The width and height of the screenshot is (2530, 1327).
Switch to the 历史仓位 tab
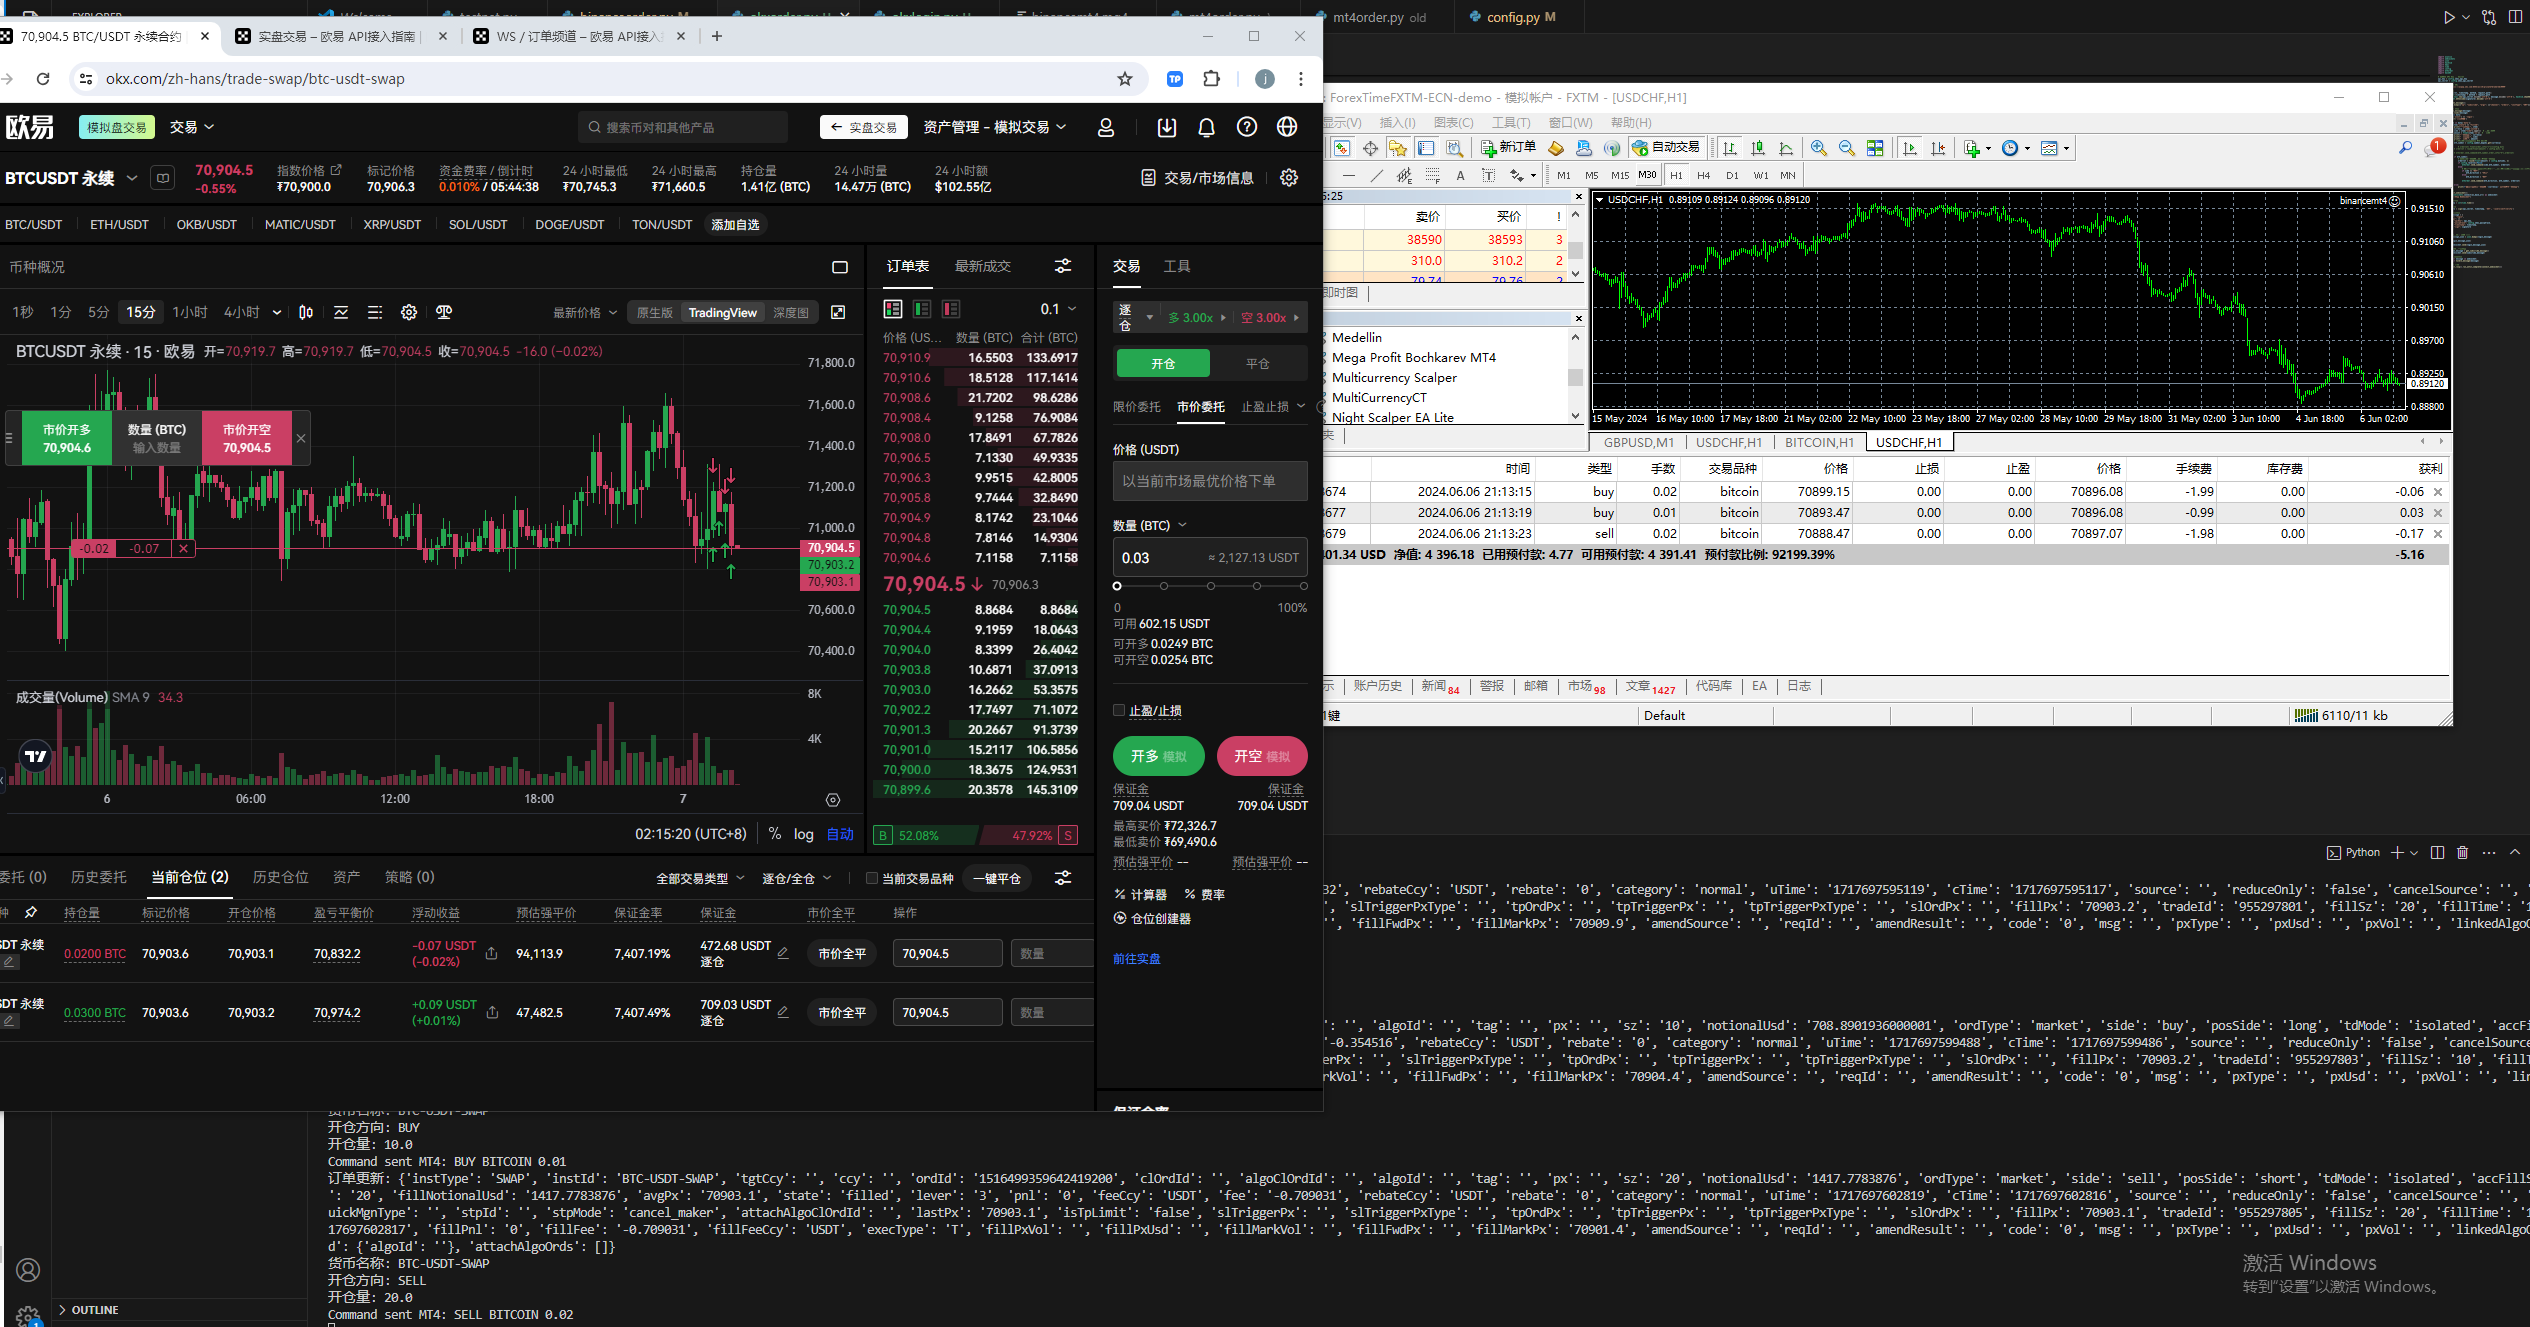click(x=280, y=877)
